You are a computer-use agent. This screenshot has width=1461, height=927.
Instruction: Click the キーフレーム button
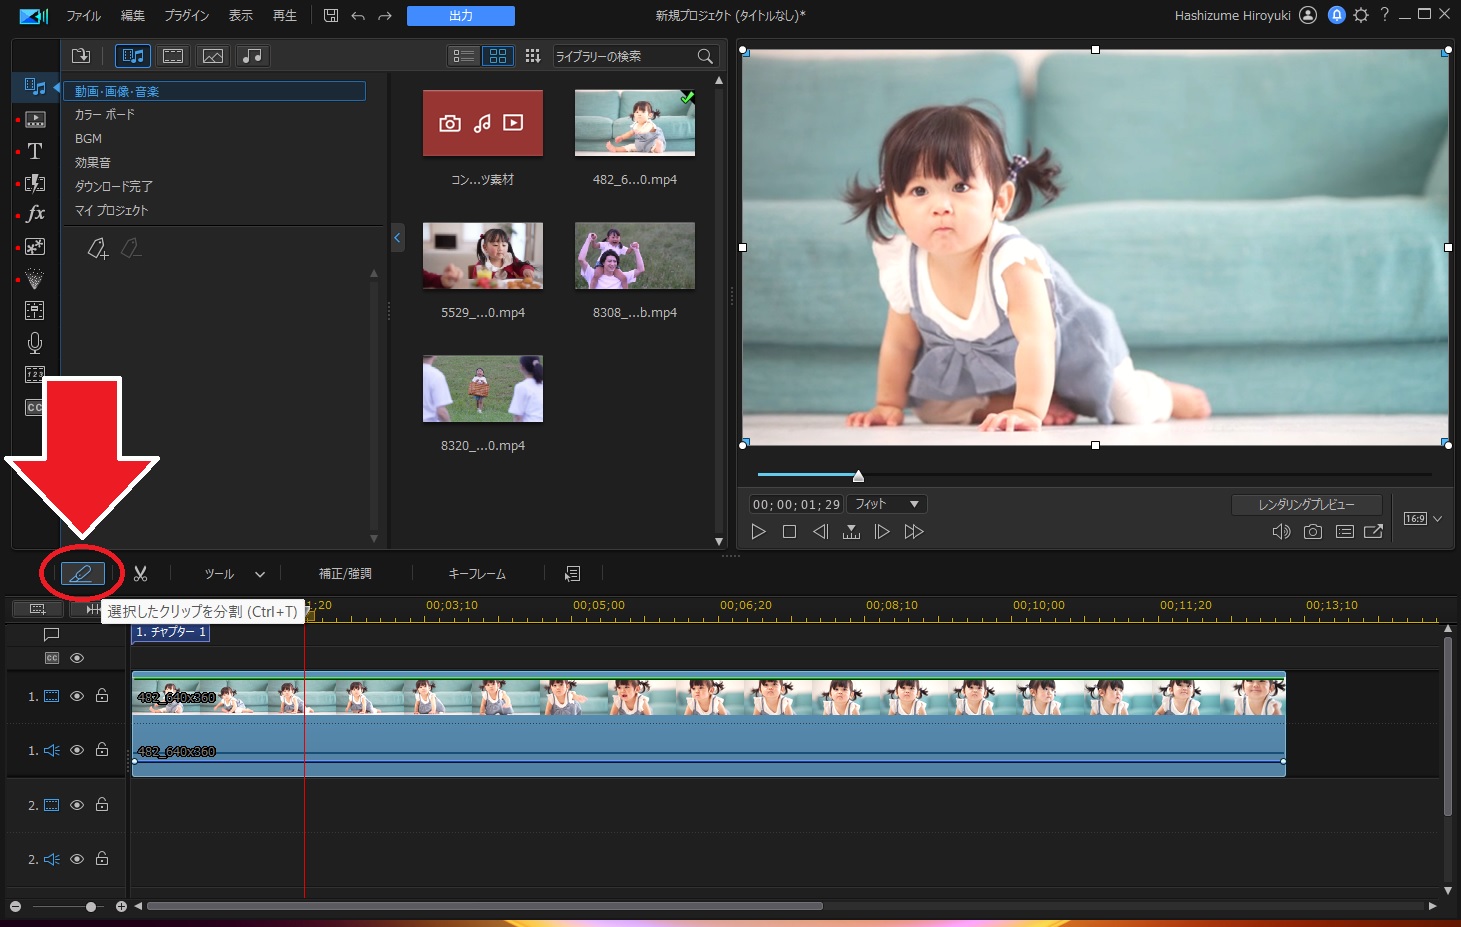tap(477, 574)
